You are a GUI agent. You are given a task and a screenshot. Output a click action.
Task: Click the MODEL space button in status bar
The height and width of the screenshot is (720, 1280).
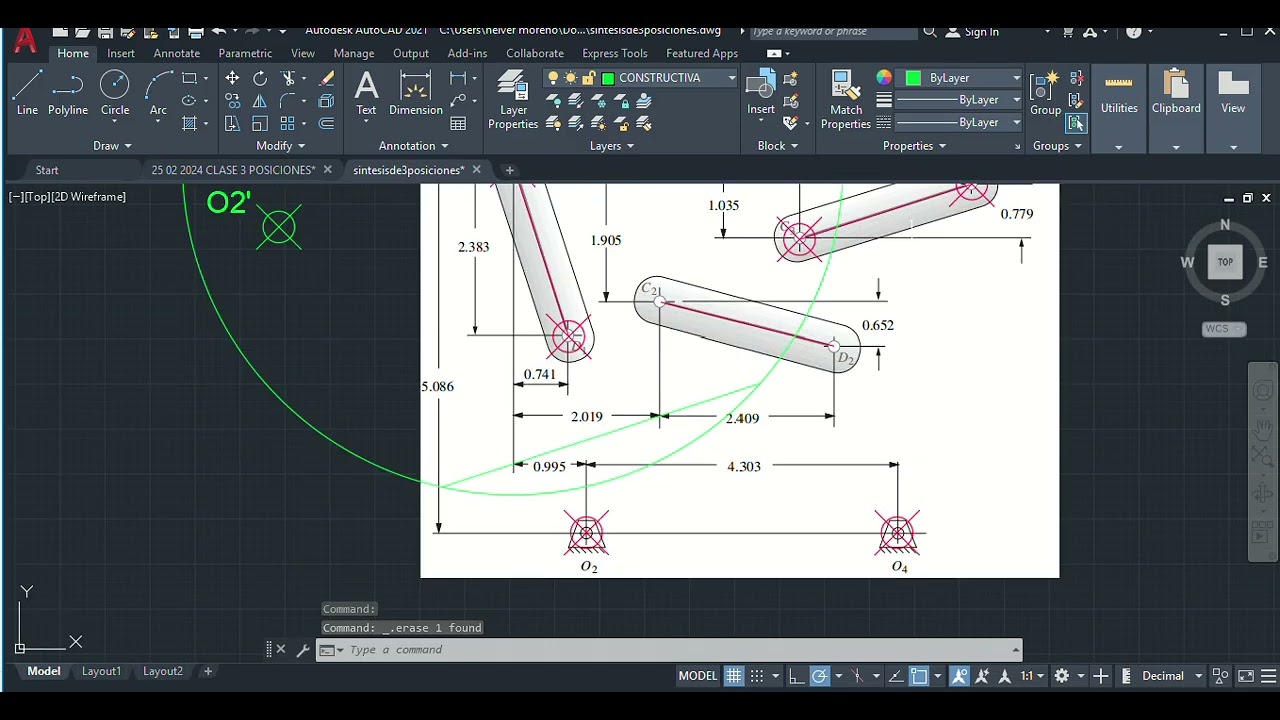click(x=698, y=676)
